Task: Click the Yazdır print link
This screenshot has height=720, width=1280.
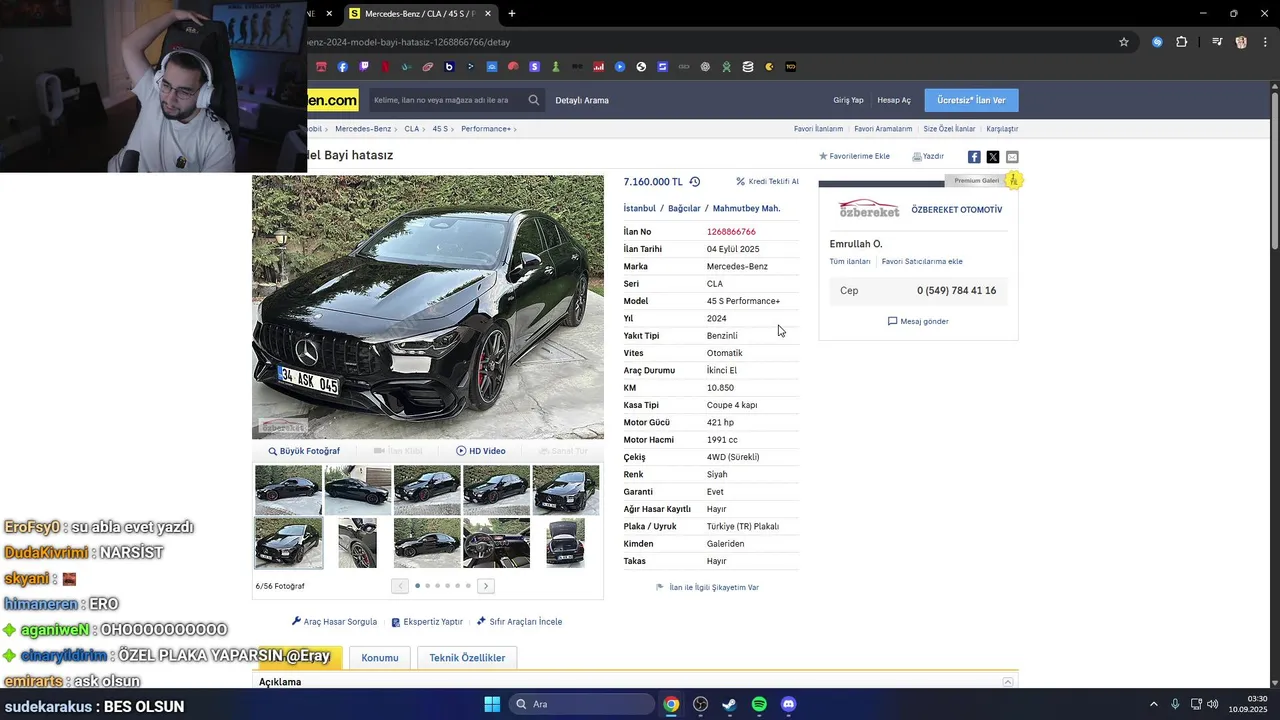Action: point(928,156)
